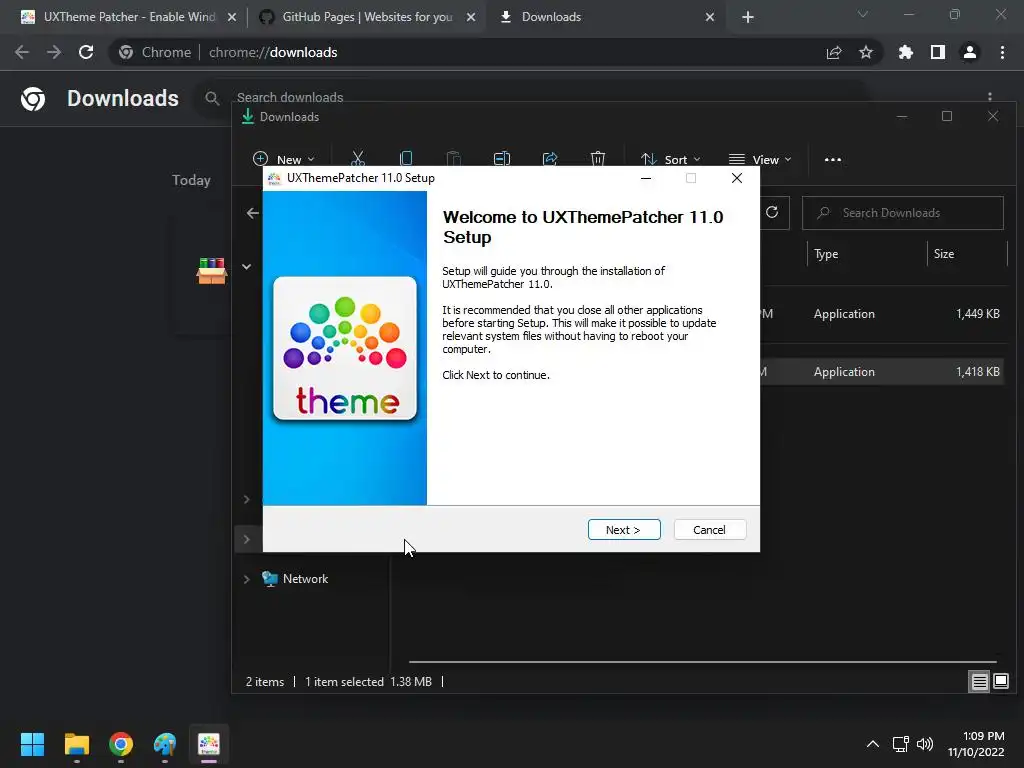Click the Copy icon in Explorer toolbar
1024x768 pixels.
click(406, 159)
